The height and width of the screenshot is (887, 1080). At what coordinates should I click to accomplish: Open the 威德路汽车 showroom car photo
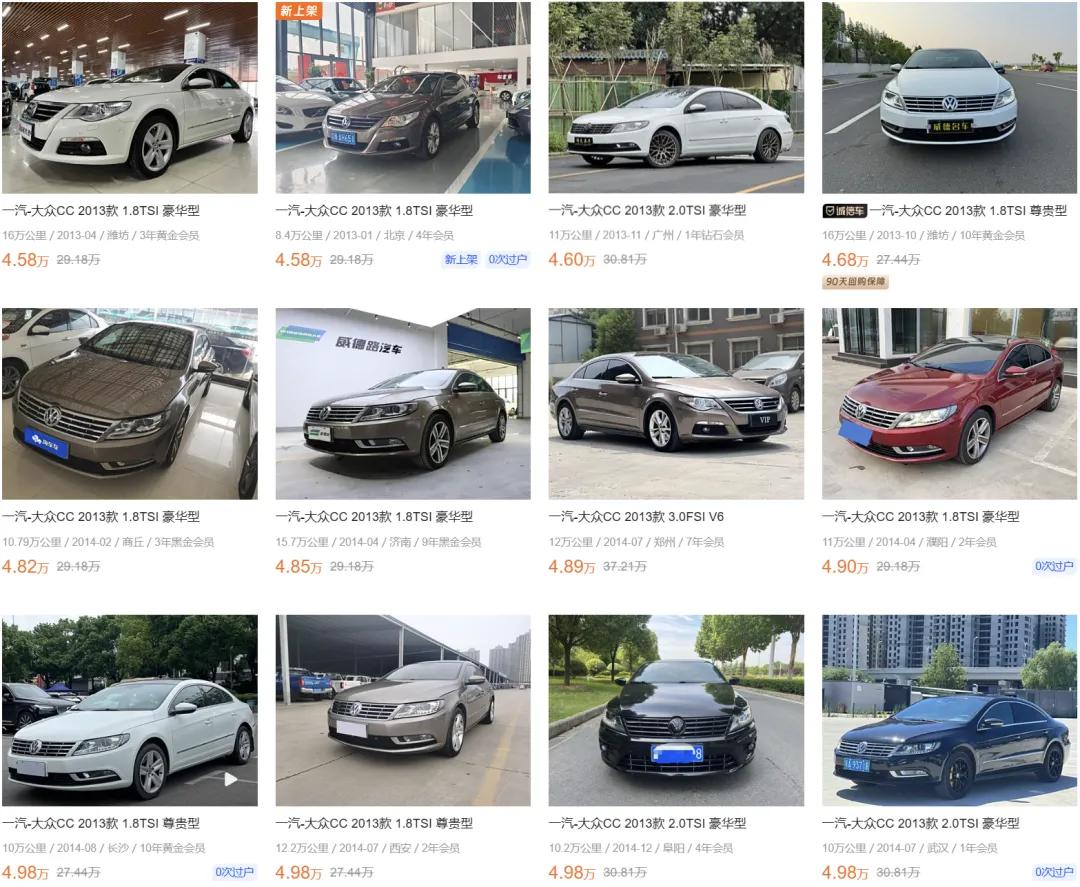[403, 404]
